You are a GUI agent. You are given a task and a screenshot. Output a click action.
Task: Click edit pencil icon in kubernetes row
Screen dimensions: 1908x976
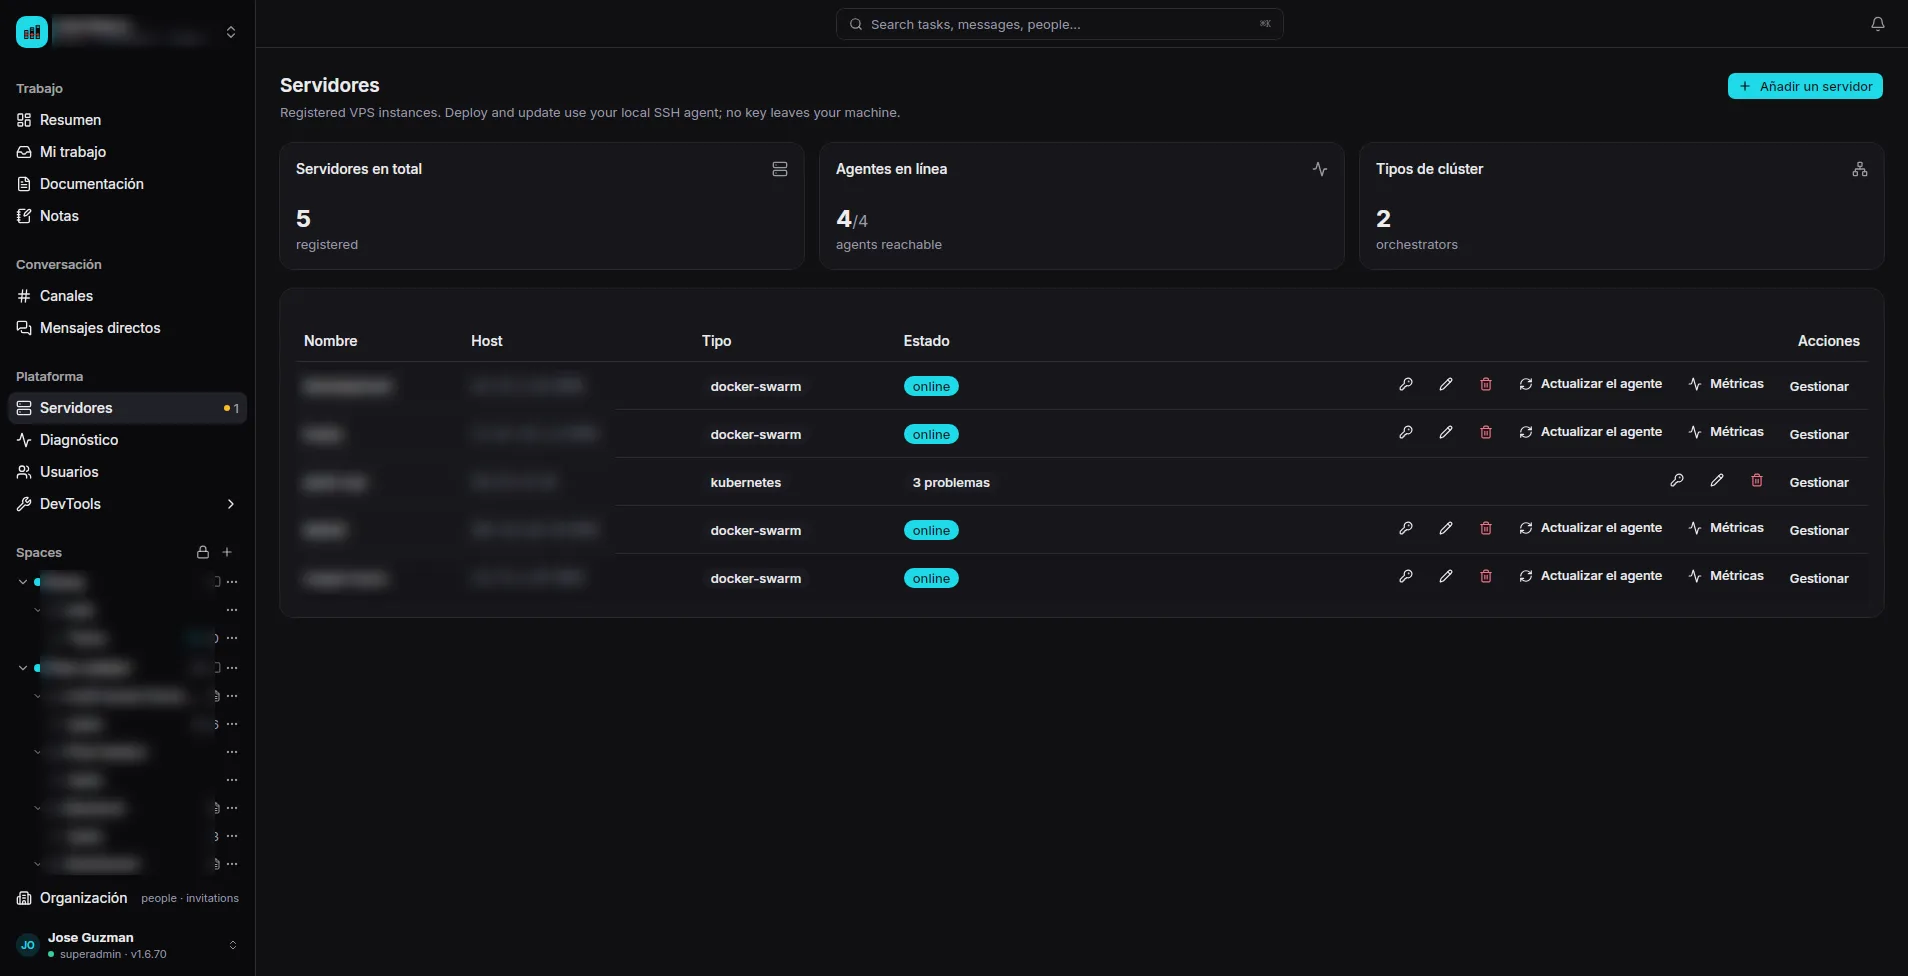coord(1717,480)
